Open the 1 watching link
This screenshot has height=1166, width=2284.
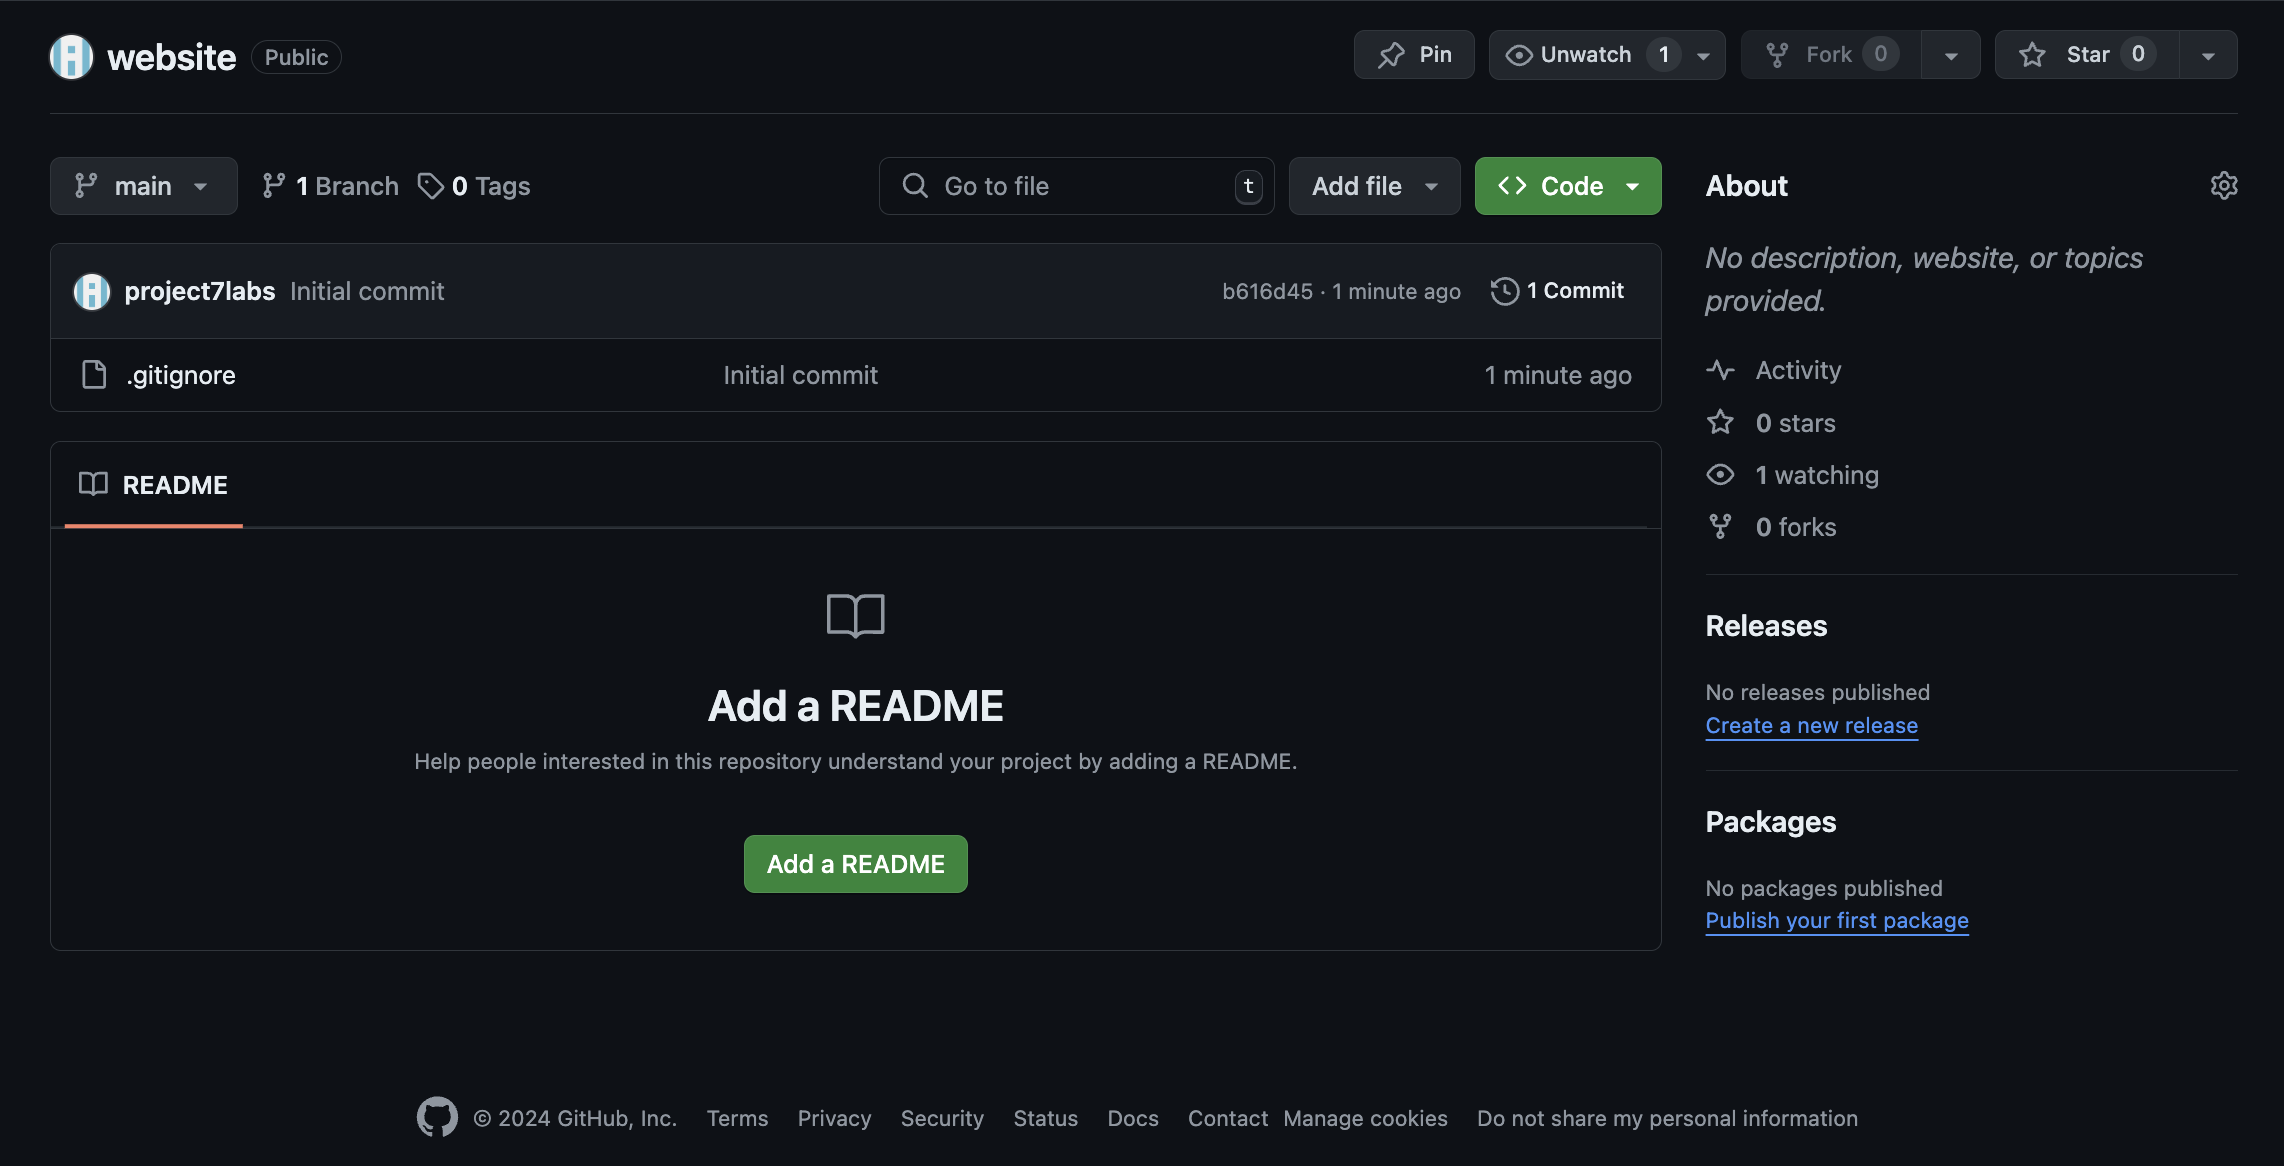[1817, 475]
